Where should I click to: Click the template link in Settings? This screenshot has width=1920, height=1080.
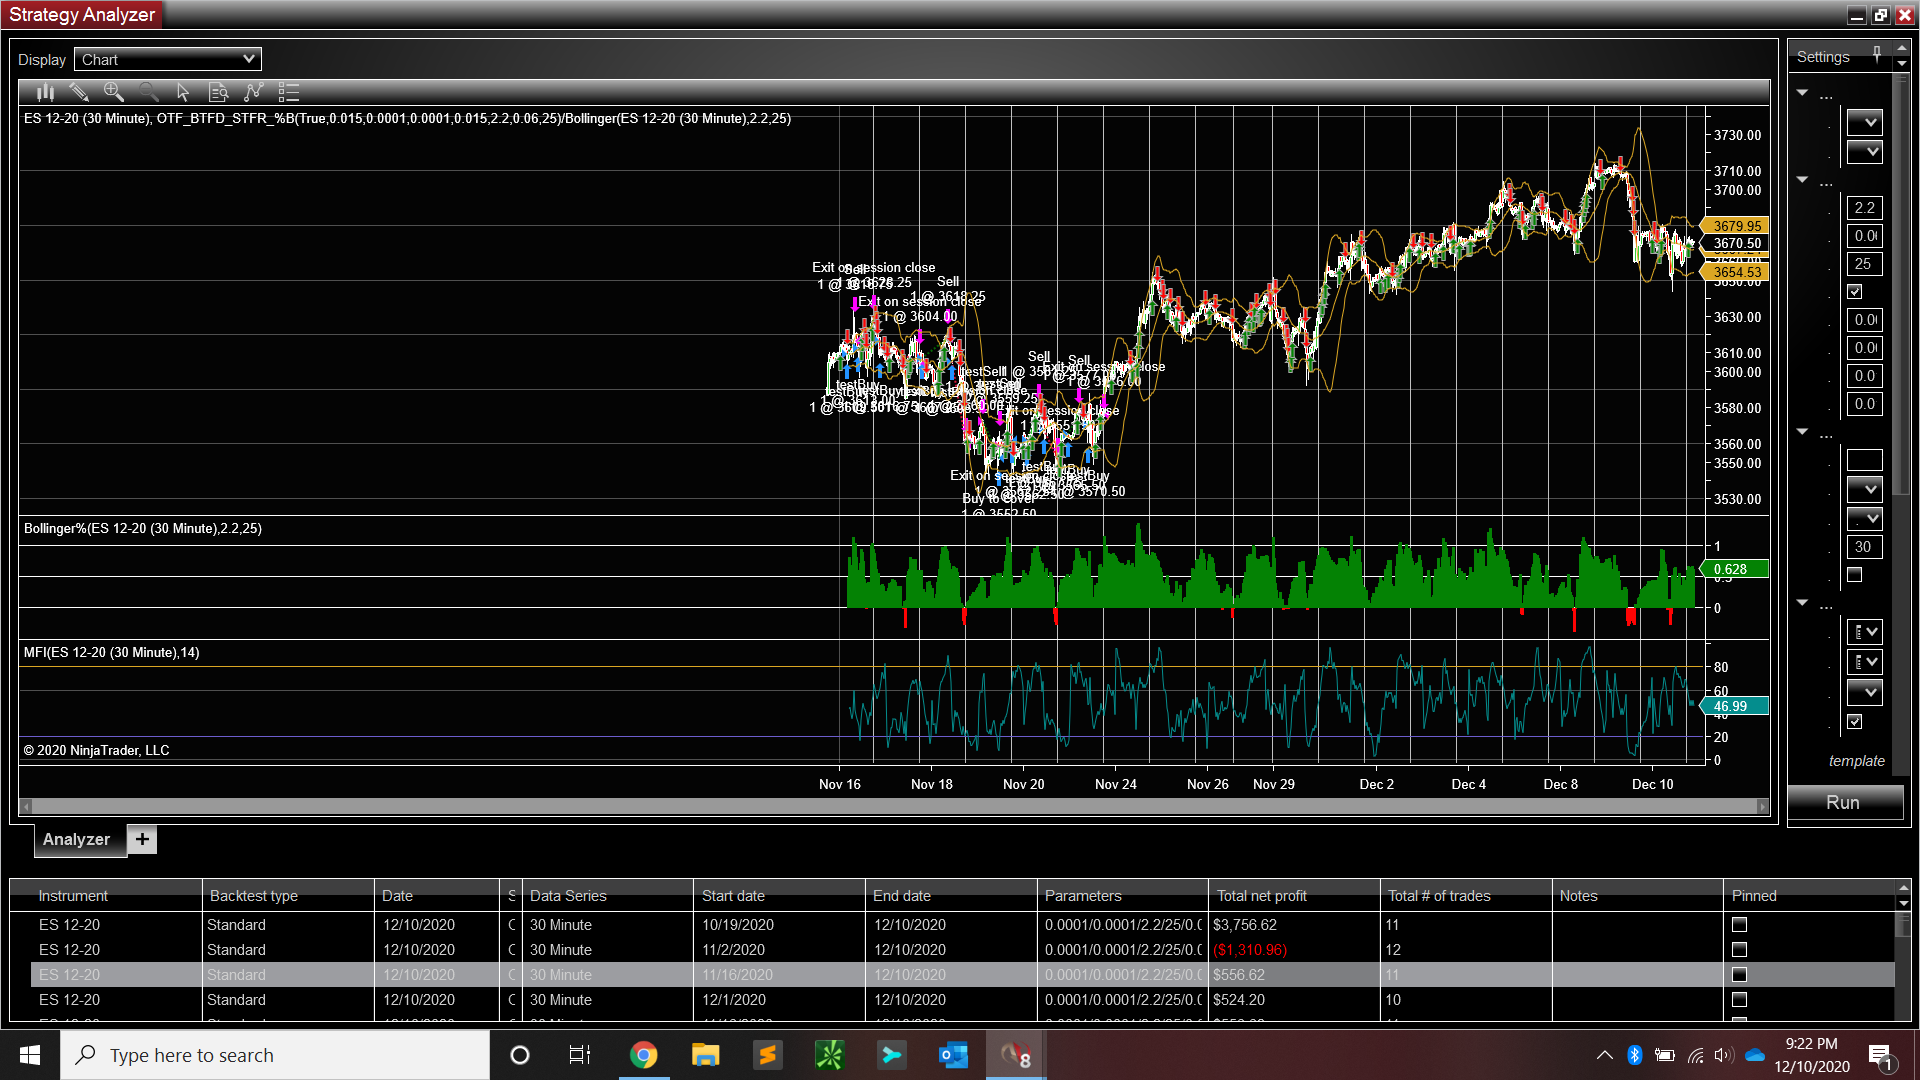tap(1856, 761)
